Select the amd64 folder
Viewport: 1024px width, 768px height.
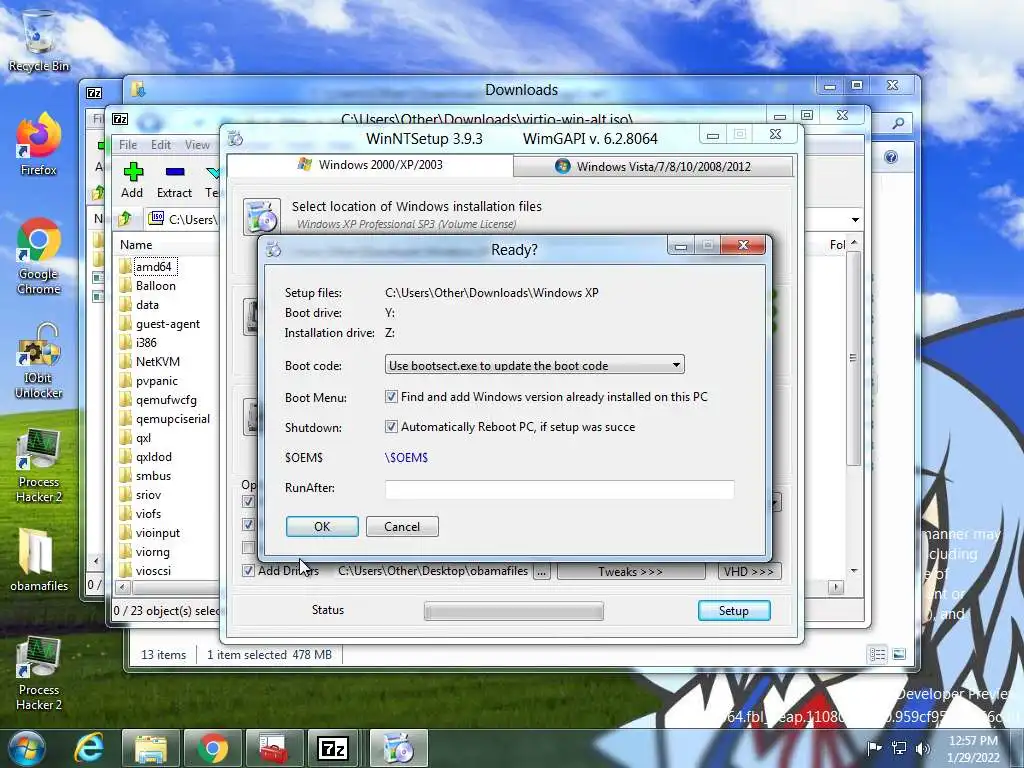pos(153,266)
